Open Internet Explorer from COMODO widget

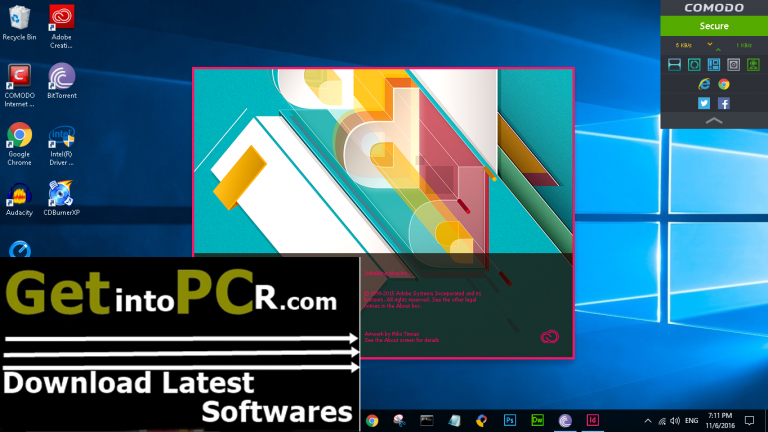[x=704, y=84]
